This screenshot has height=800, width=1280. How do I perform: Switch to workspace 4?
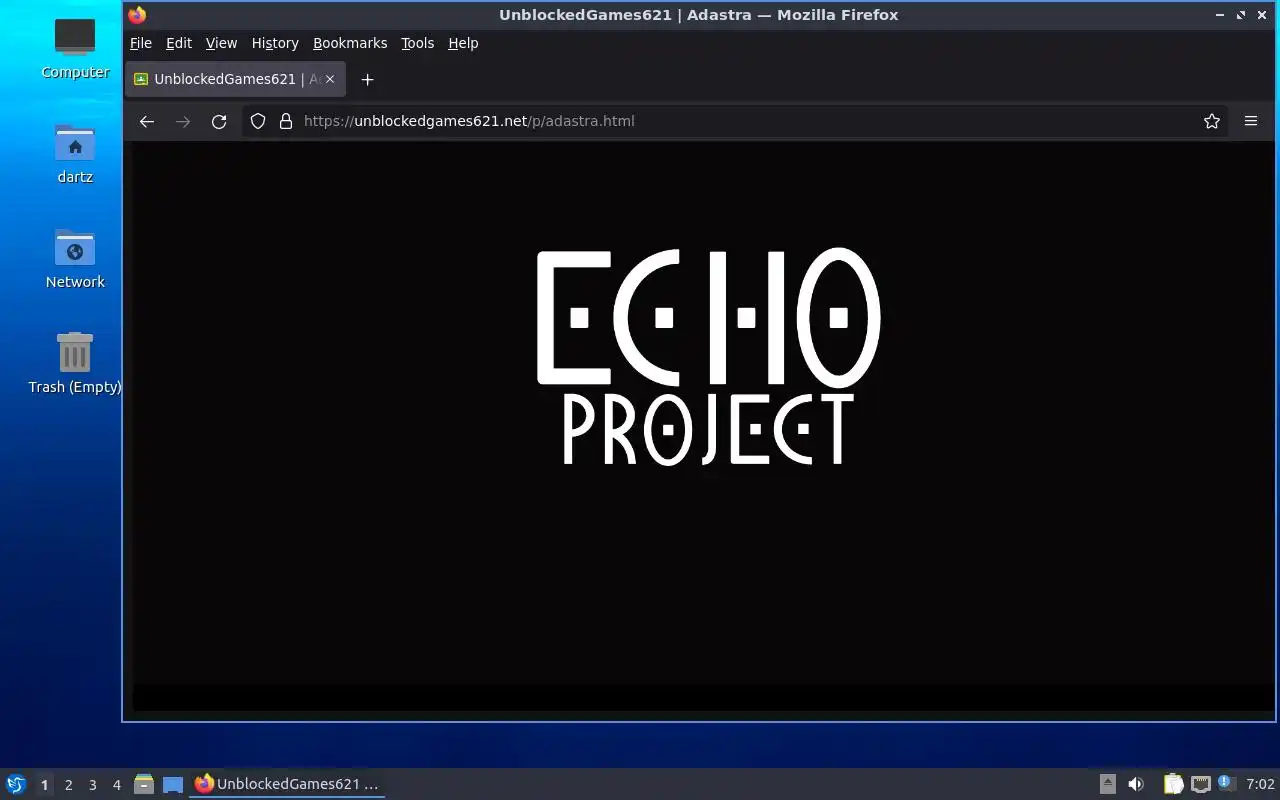(x=116, y=785)
